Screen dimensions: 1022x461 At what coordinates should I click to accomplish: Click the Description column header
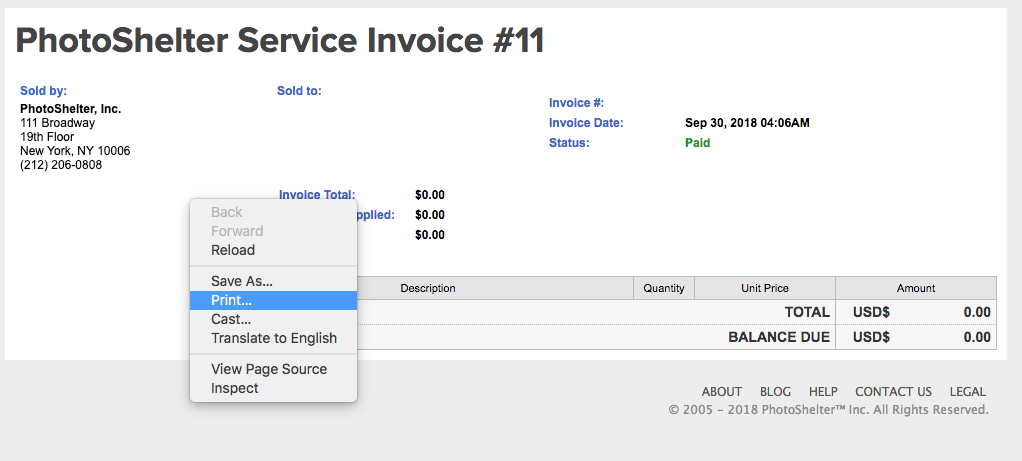pyautogui.click(x=428, y=288)
